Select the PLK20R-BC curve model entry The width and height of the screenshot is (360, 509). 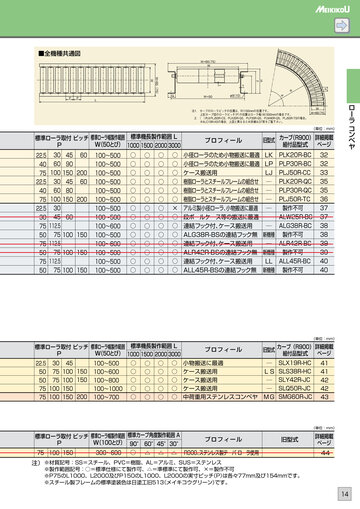[x=295, y=155]
